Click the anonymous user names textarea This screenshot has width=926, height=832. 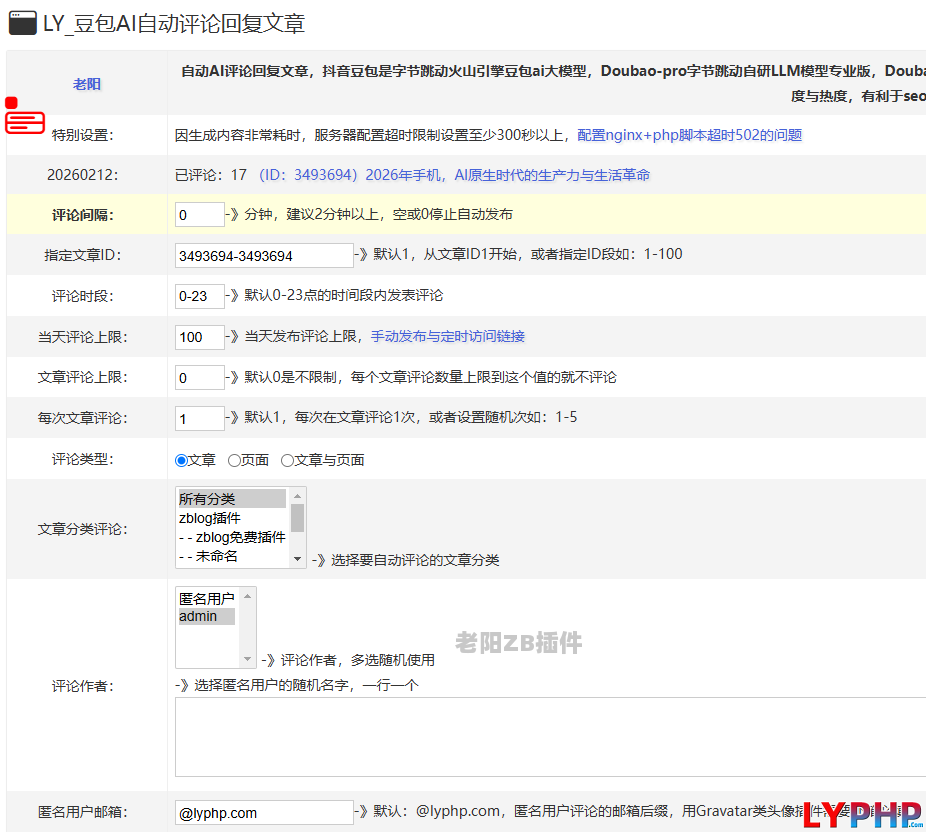550,737
